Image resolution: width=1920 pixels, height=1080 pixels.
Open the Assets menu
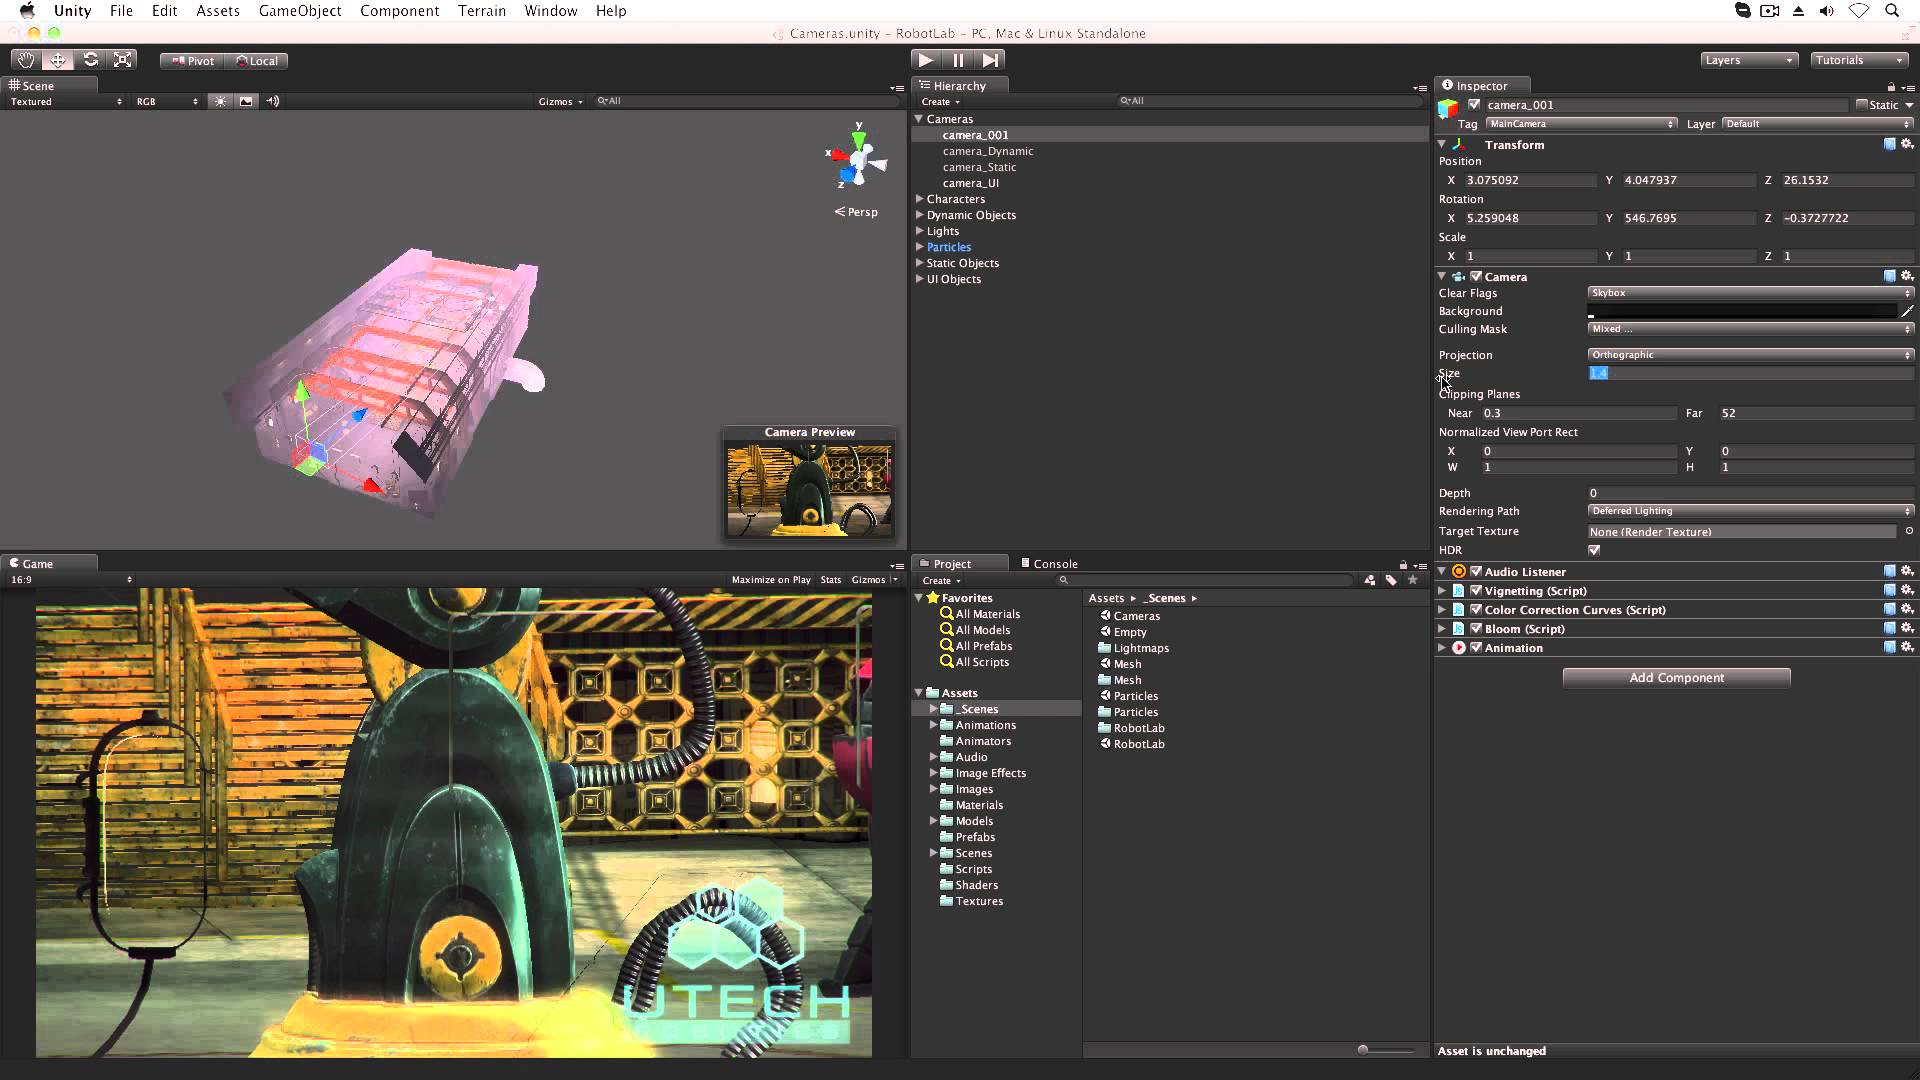(217, 11)
